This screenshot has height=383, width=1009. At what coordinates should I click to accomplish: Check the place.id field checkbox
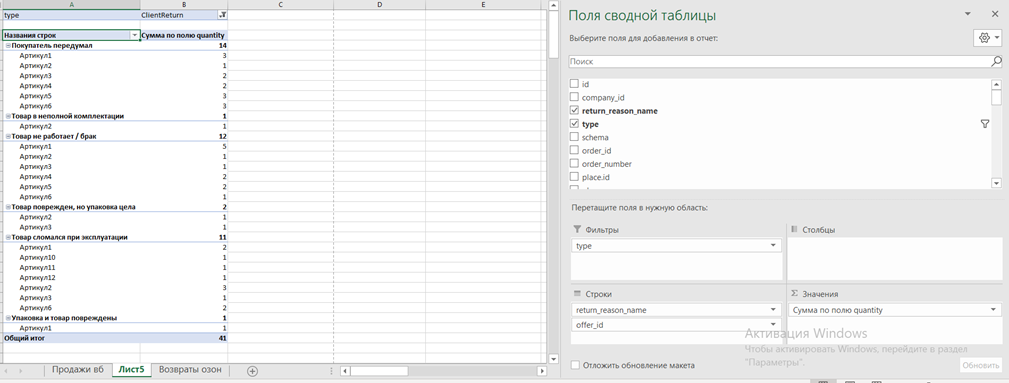(x=575, y=177)
